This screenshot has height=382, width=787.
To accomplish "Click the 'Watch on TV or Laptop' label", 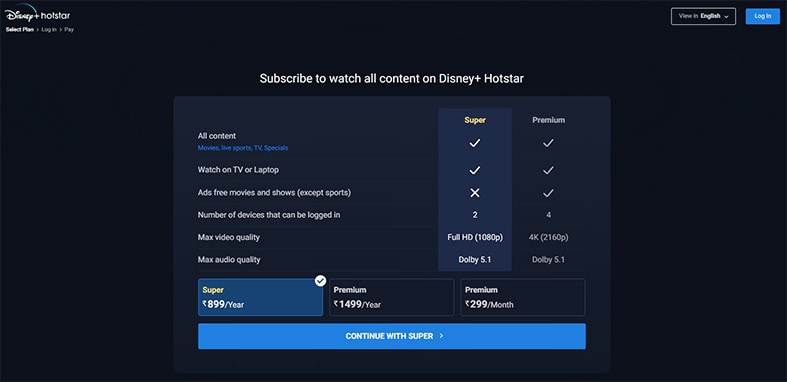I will 238,170.
